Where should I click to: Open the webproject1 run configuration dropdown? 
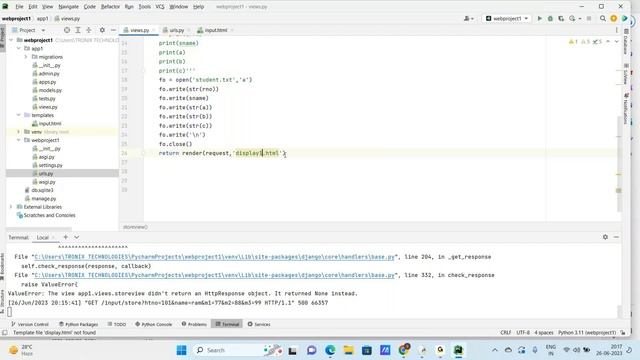coord(507,18)
